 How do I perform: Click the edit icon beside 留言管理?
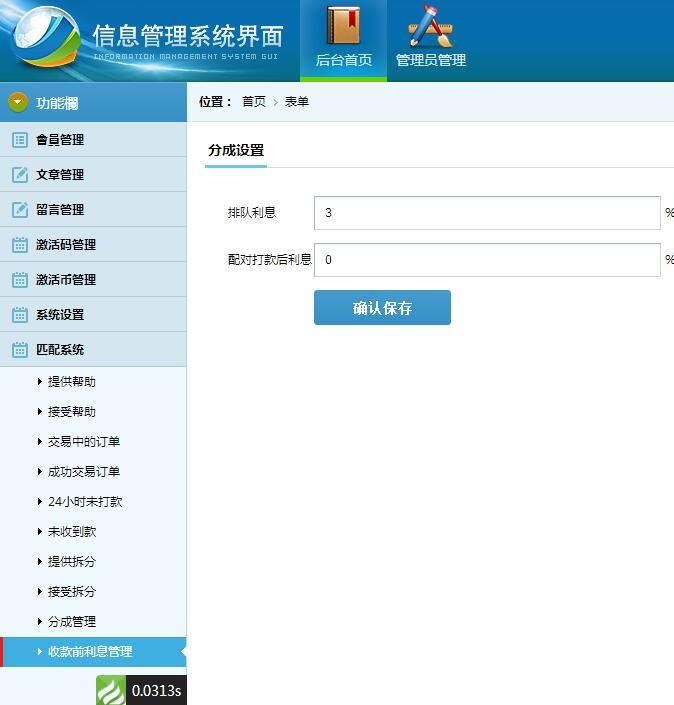tap(20, 210)
